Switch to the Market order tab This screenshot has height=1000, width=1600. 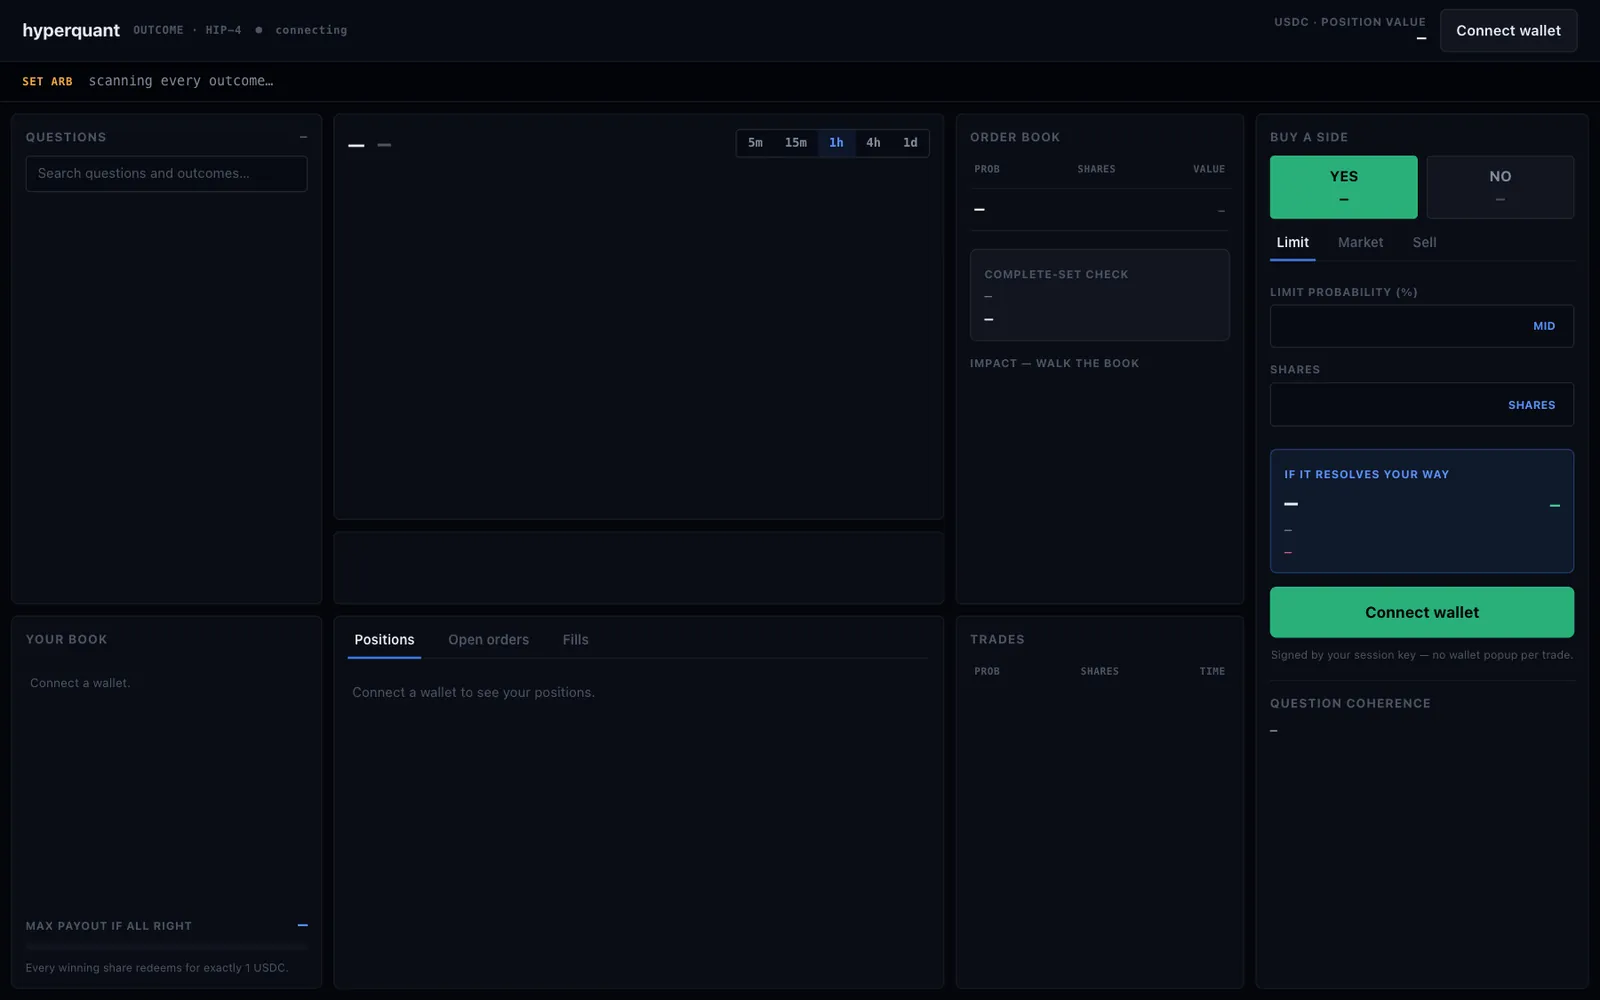click(1360, 242)
